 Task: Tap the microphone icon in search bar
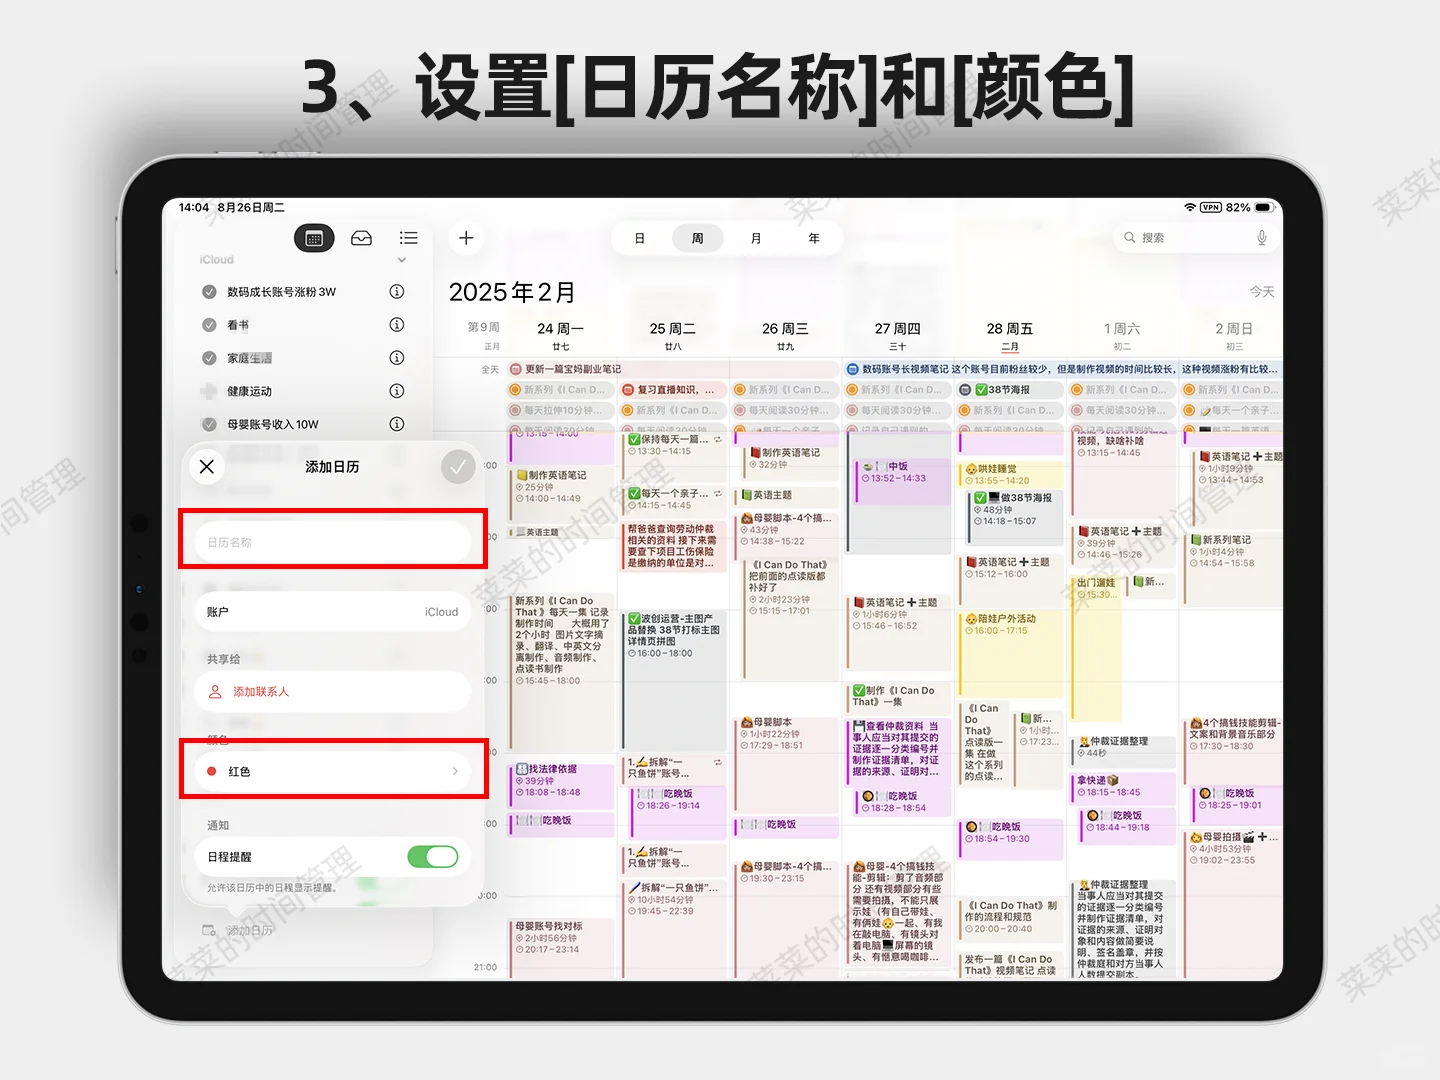pos(1262,238)
